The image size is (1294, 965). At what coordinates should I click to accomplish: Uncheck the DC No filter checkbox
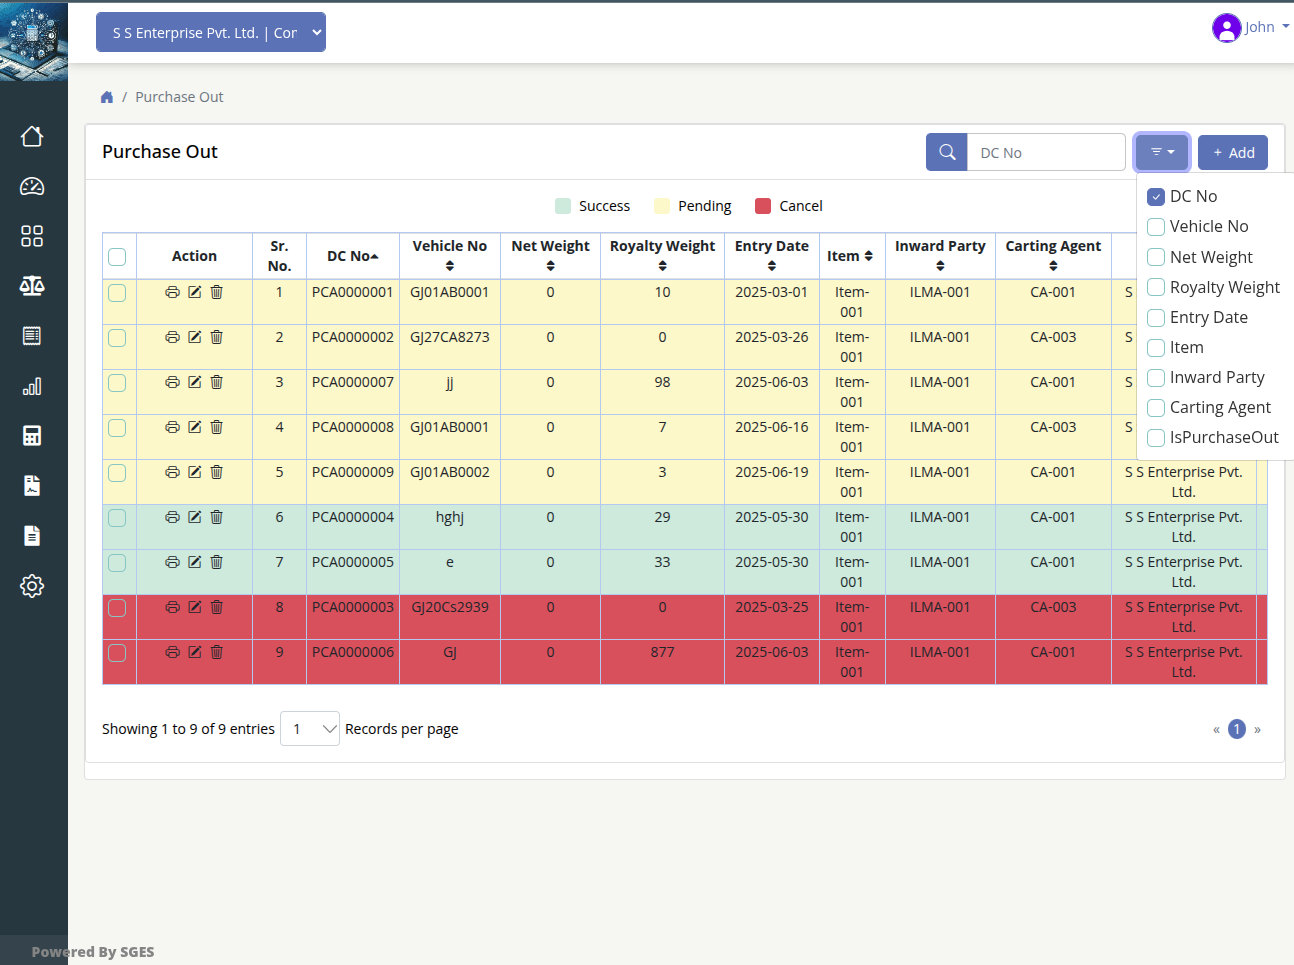coord(1156,197)
